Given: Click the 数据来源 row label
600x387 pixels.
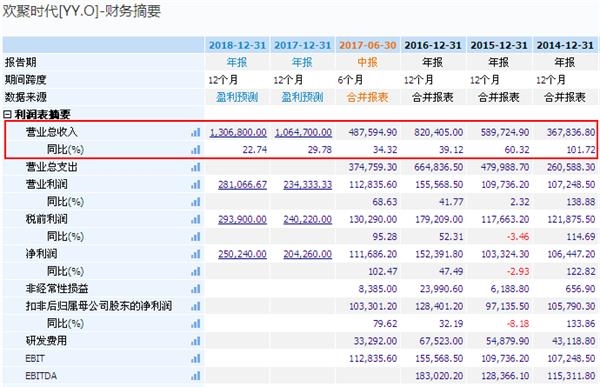Looking at the screenshot, I should tap(26, 97).
